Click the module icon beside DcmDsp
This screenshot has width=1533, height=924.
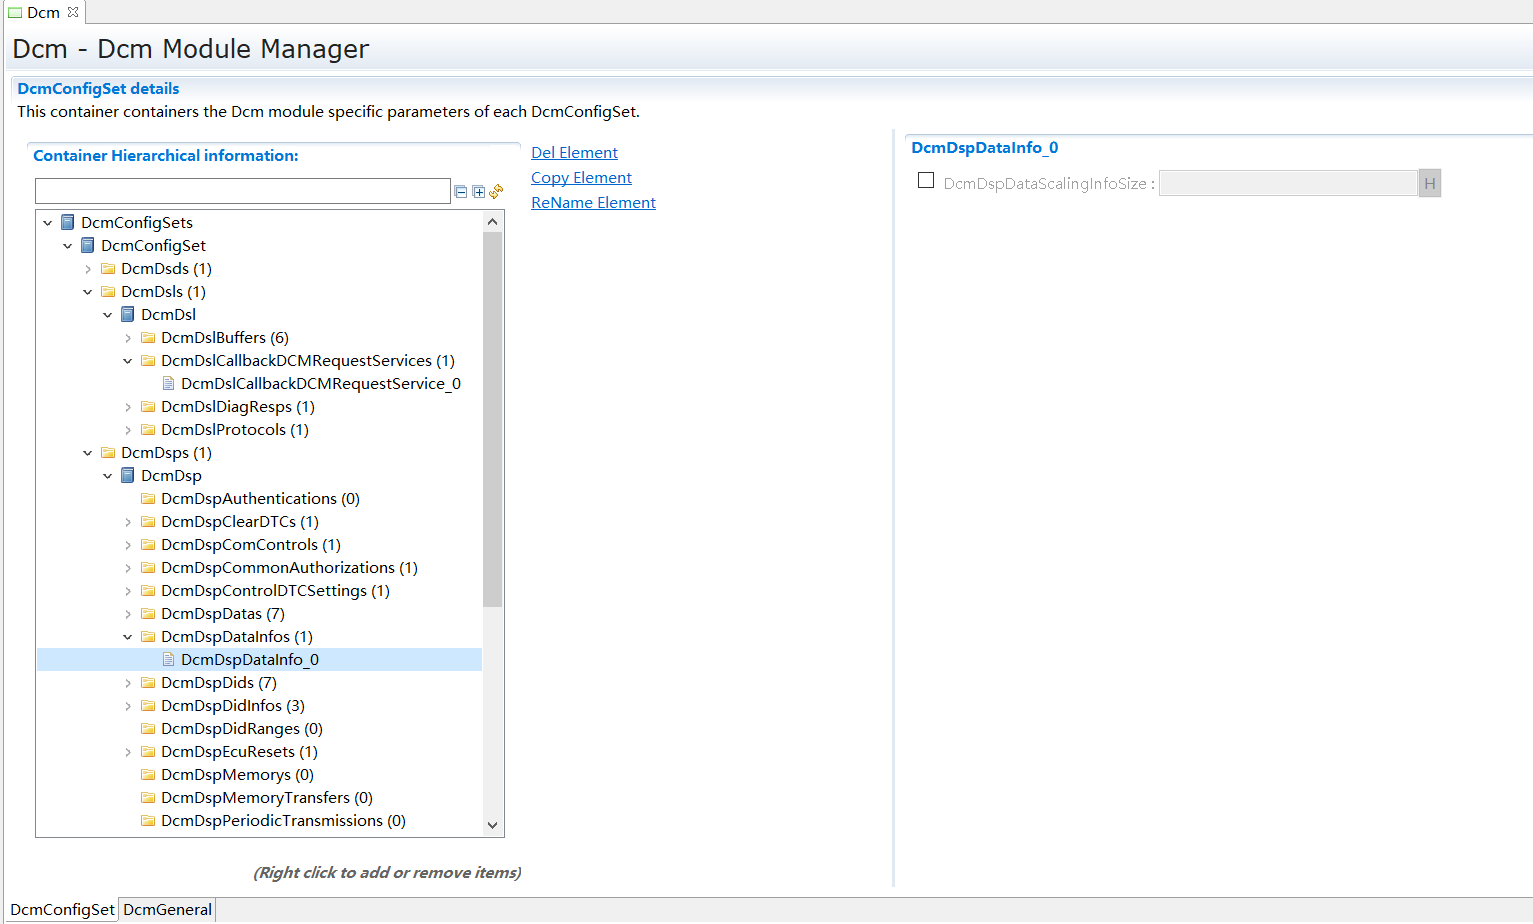(127, 475)
